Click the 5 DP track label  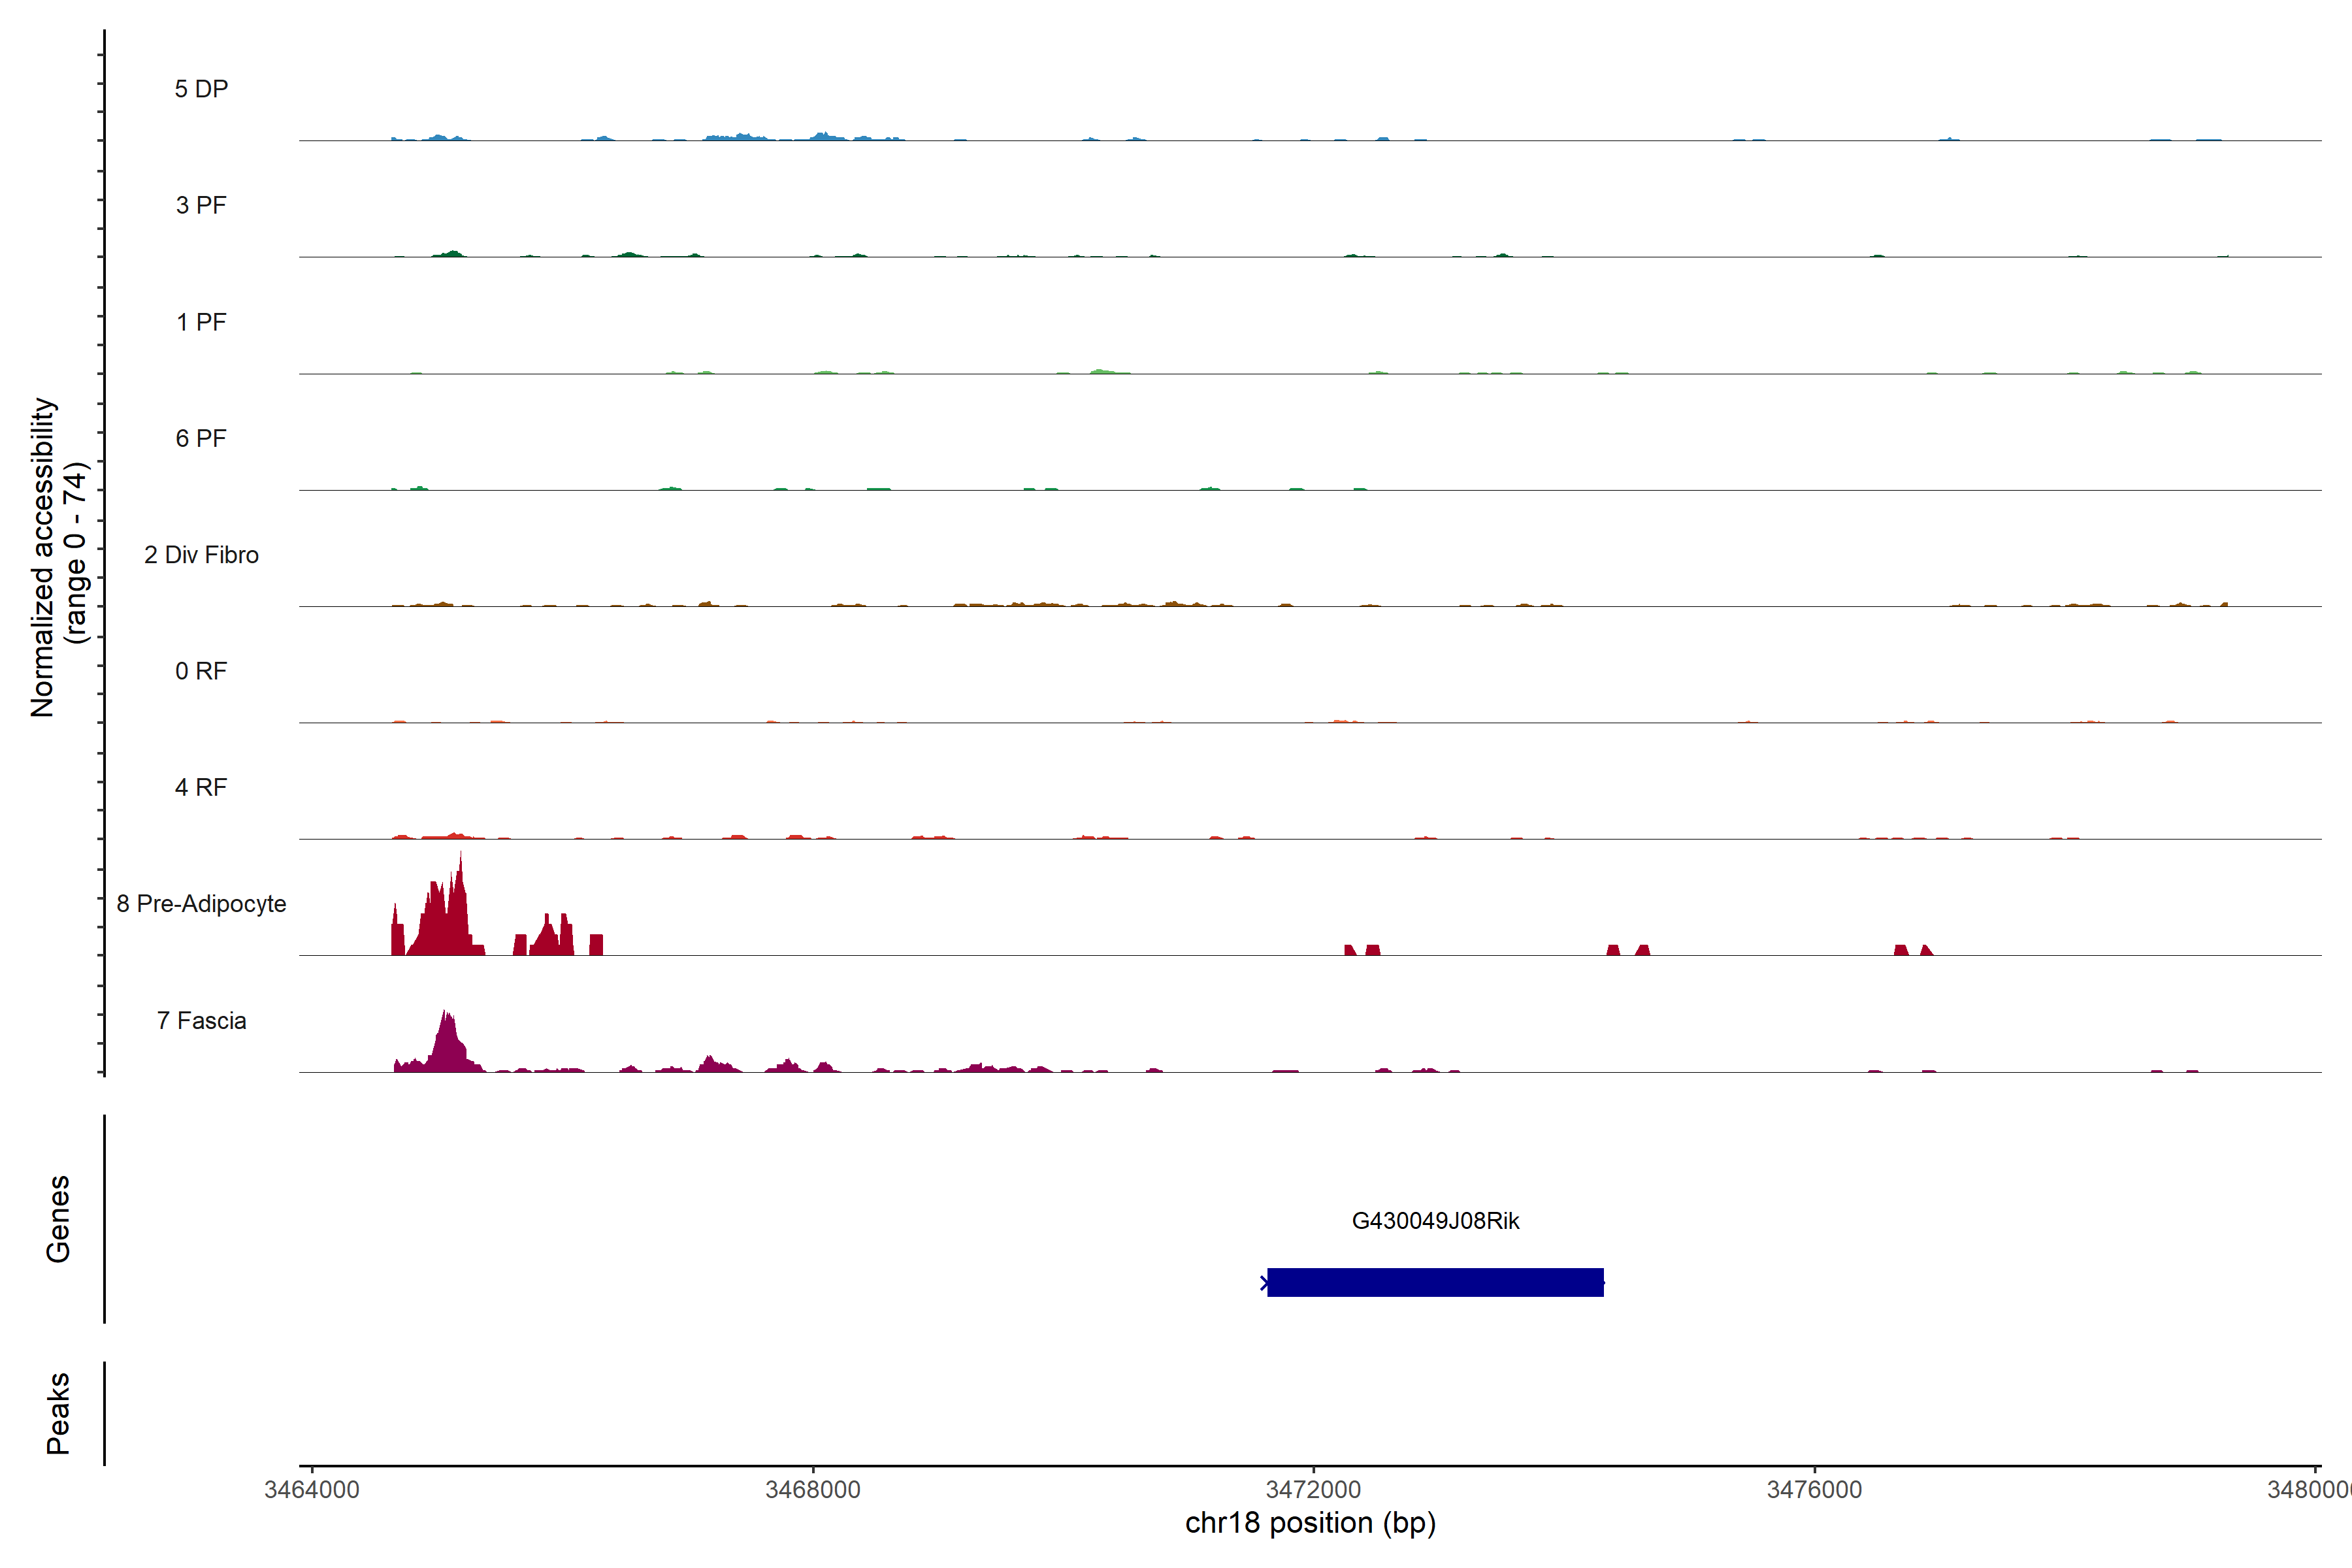click(201, 89)
